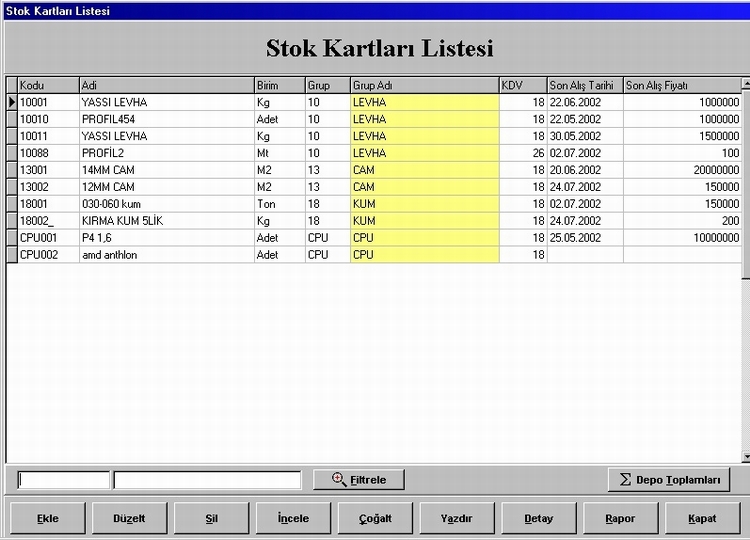Image resolution: width=750 pixels, height=540 pixels.
Task: Open Depo Toplamları sigma button
Action: (x=668, y=480)
